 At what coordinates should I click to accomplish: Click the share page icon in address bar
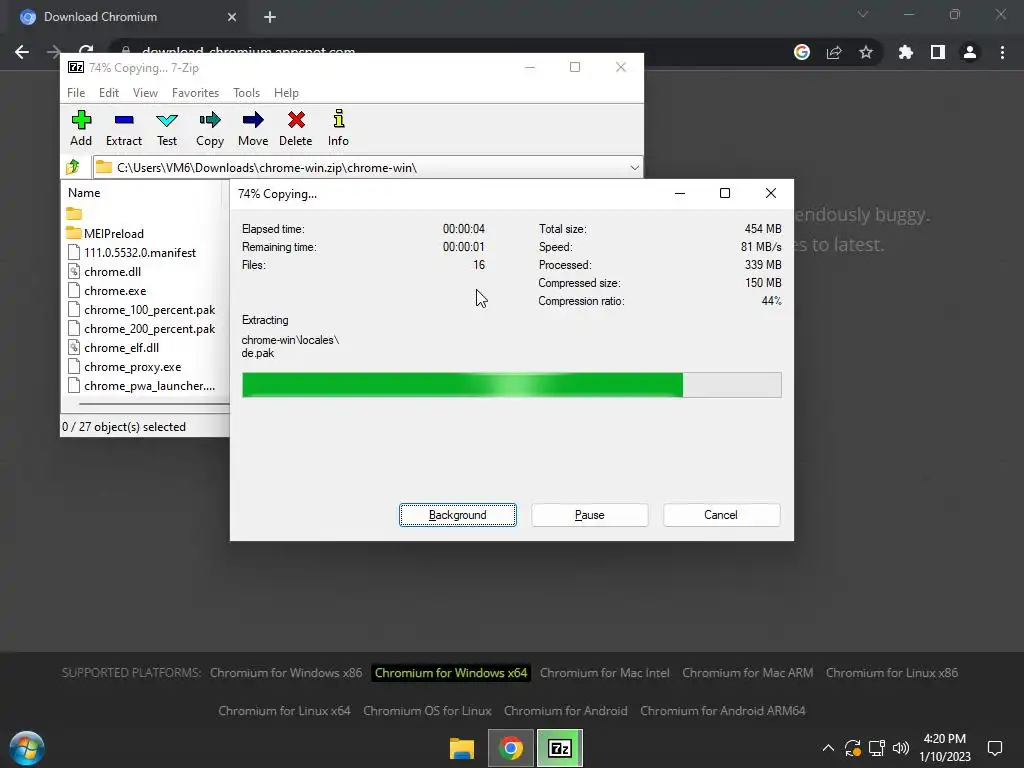click(834, 52)
